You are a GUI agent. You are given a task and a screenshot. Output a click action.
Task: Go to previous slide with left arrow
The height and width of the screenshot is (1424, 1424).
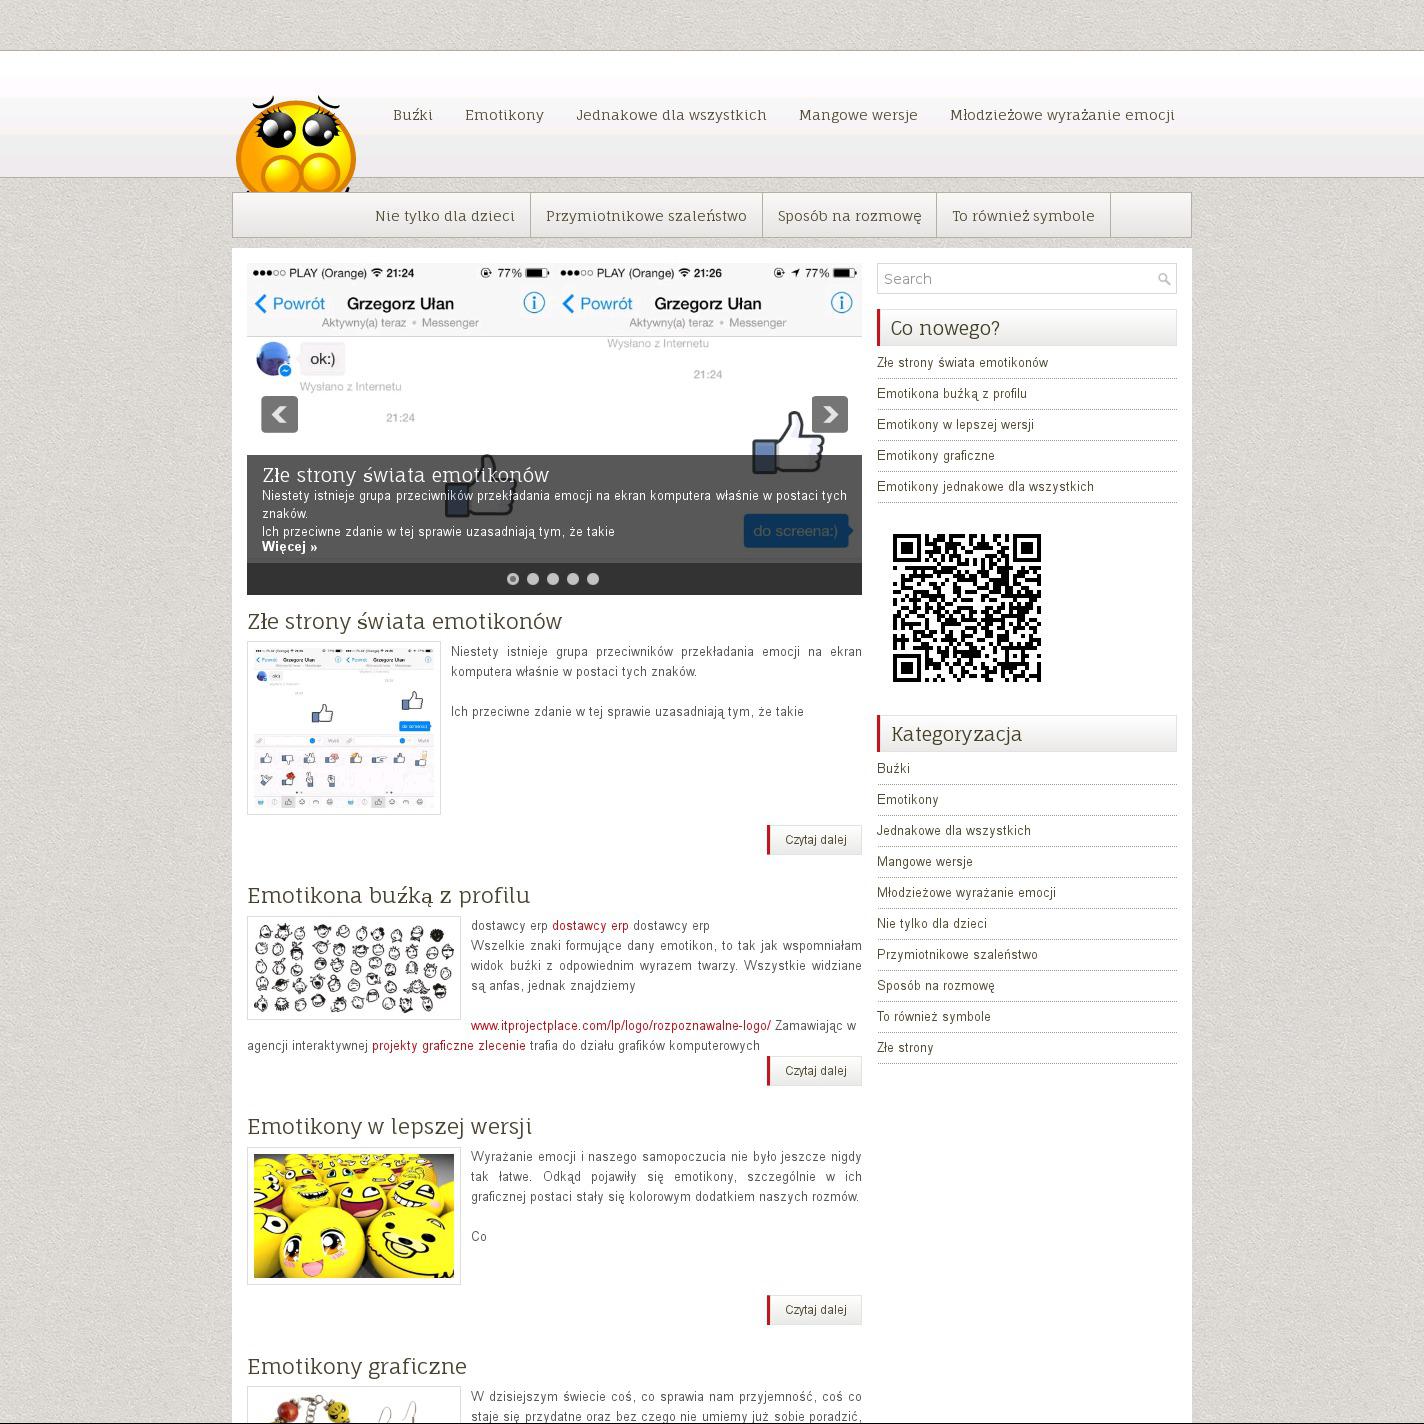pos(280,414)
